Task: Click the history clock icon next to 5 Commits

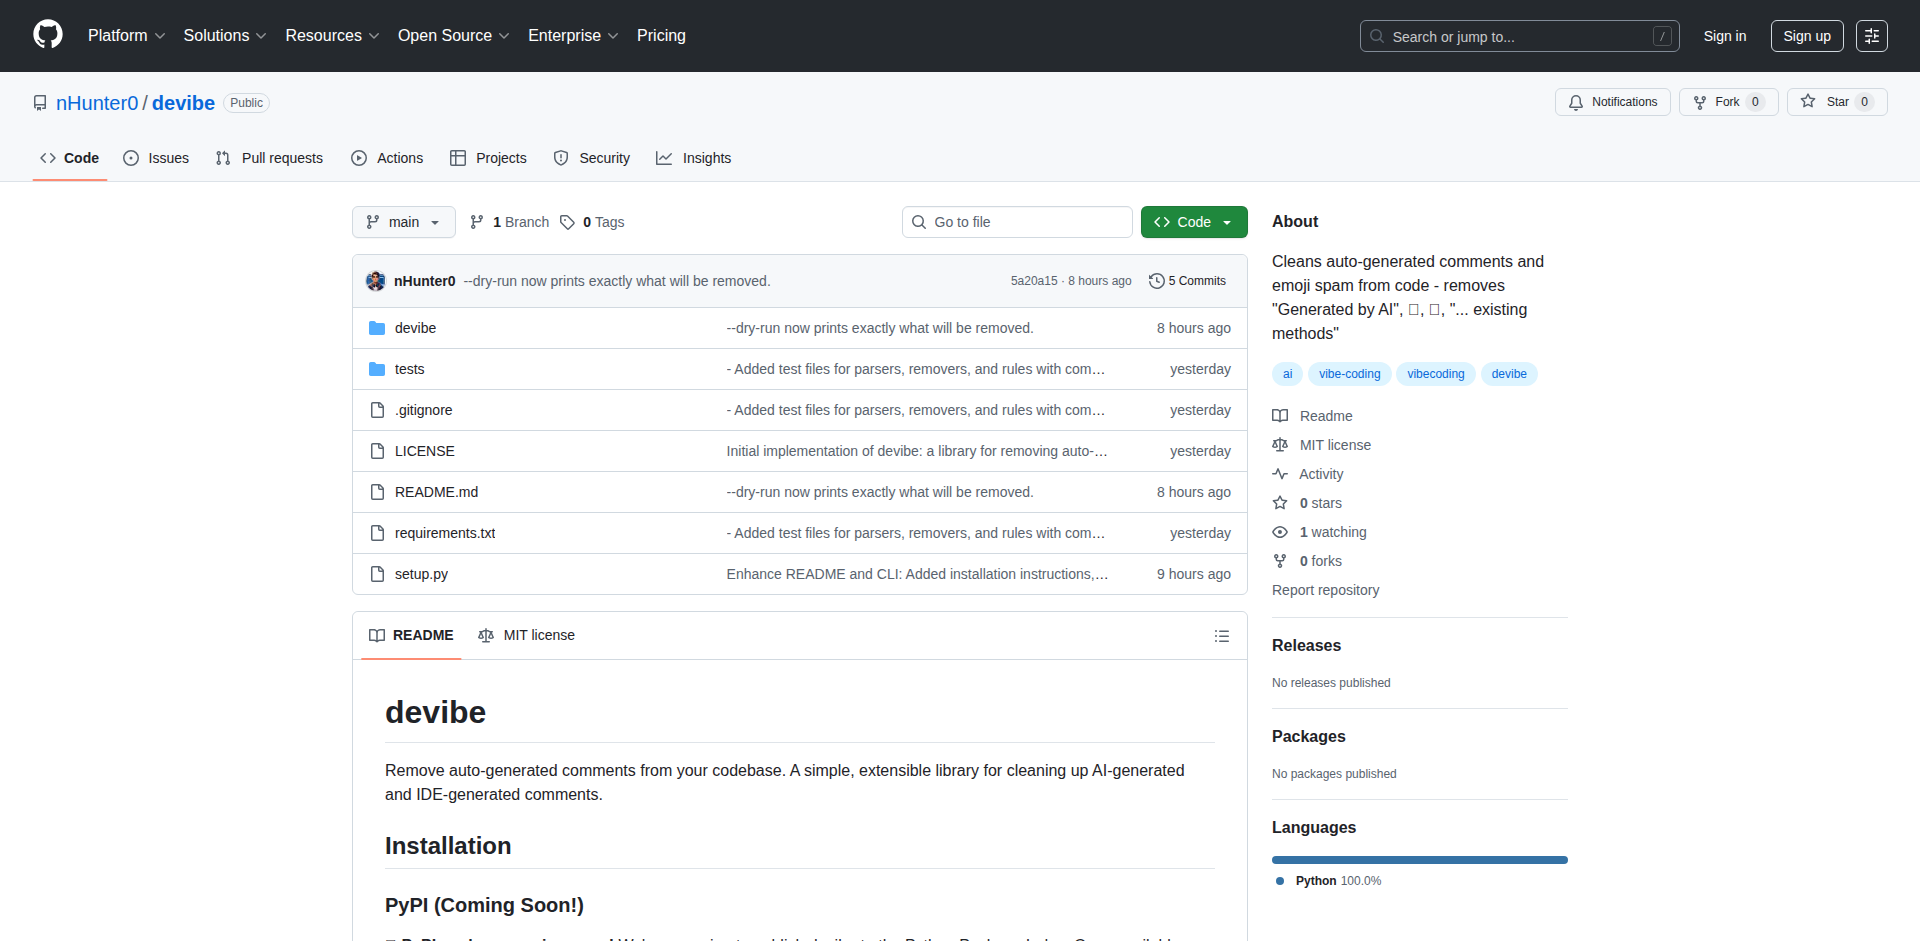Action: (1157, 281)
